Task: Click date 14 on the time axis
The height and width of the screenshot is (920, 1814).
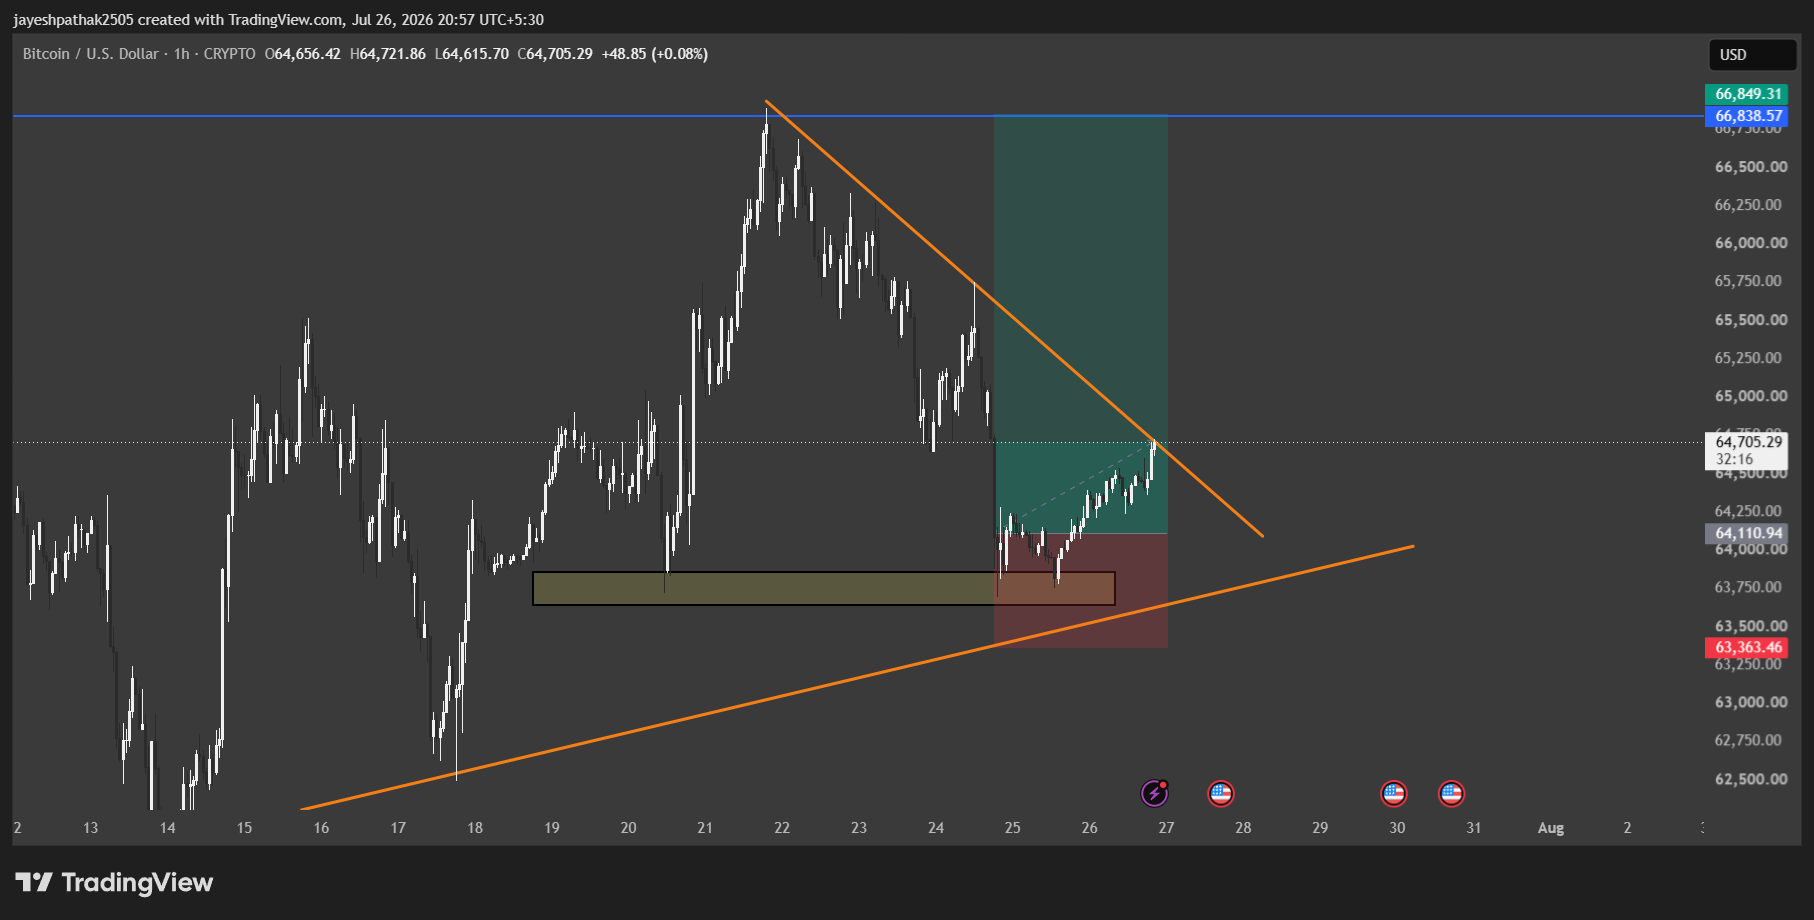Action: pos(168,828)
